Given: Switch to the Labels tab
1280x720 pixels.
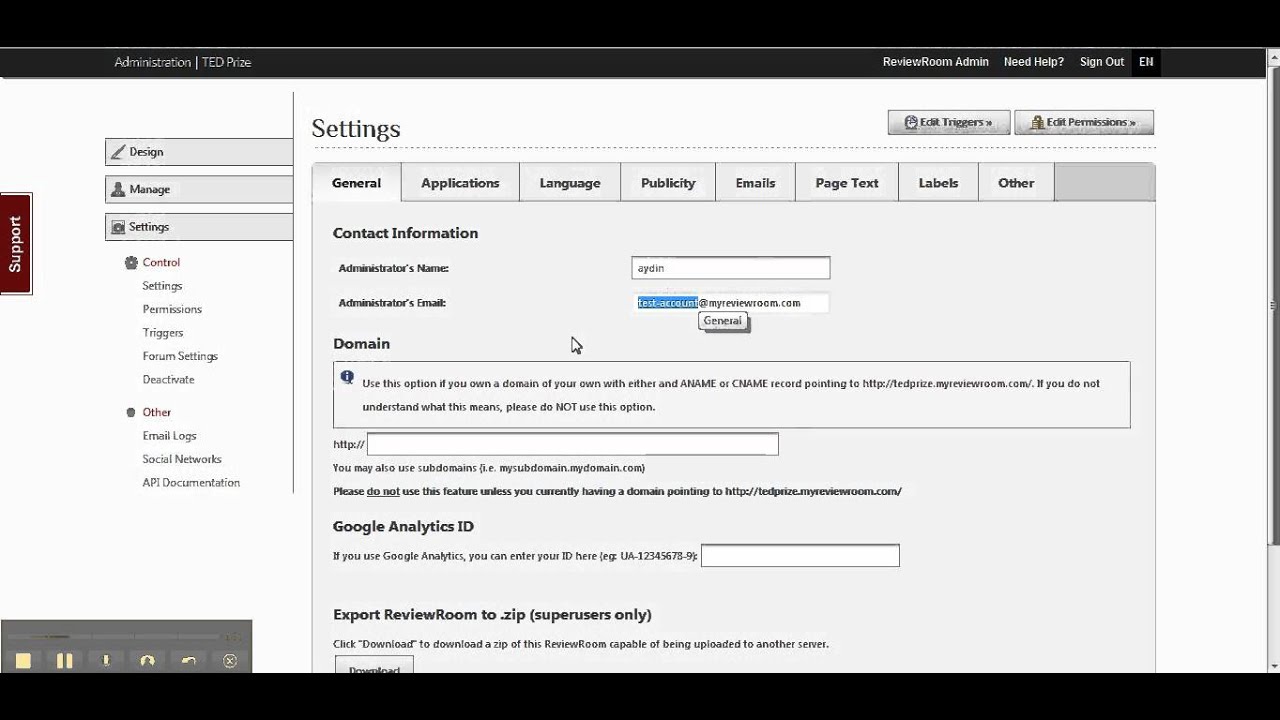Looking at the screenshot, I should point(938,183).
